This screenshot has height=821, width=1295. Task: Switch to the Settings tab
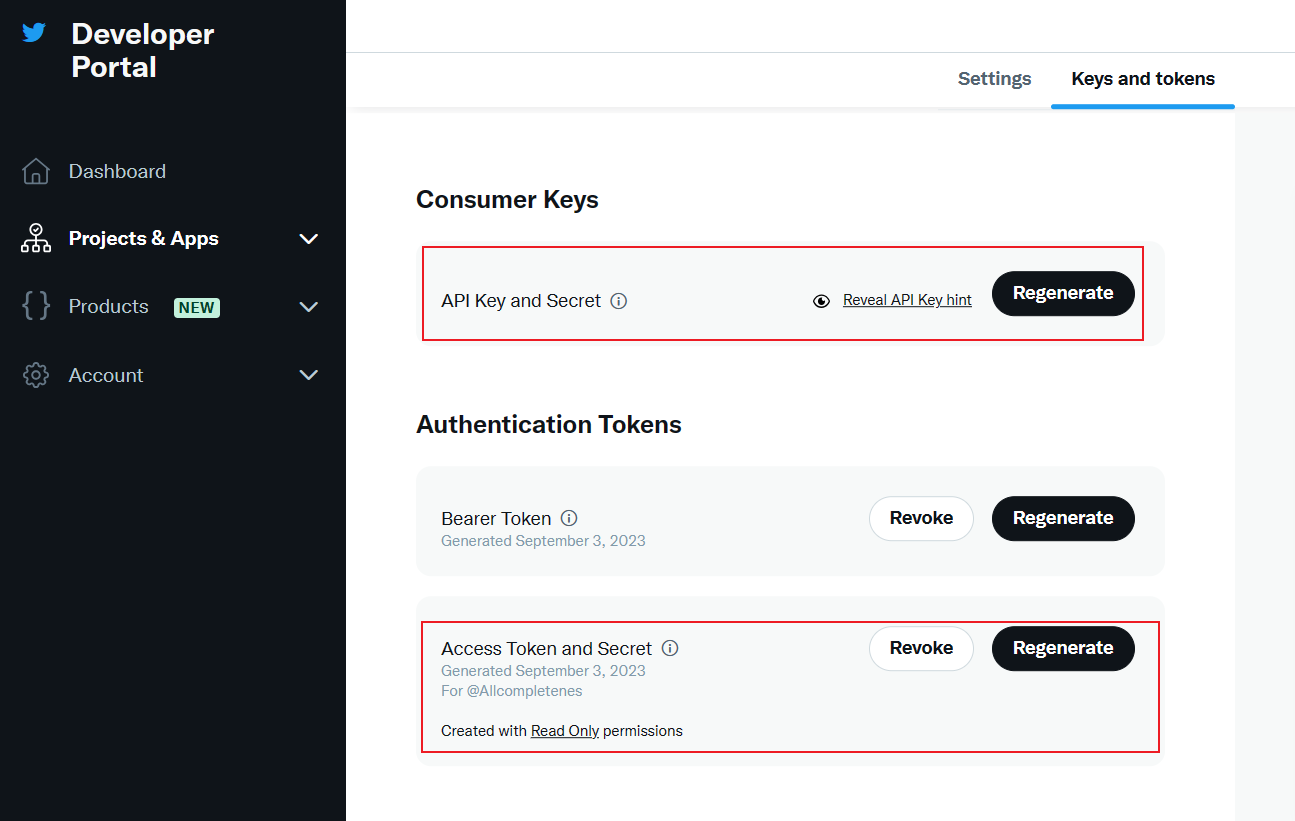(994, 79)
